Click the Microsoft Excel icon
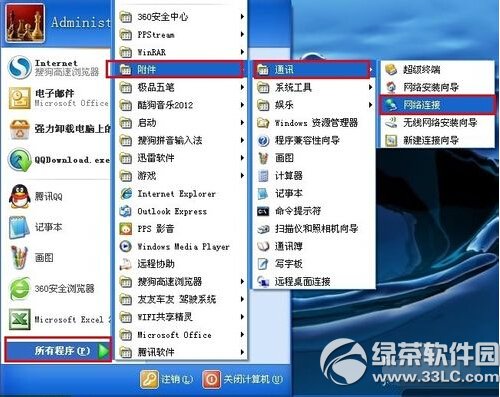This screenshot has width=500, height=397. (19, 319)
